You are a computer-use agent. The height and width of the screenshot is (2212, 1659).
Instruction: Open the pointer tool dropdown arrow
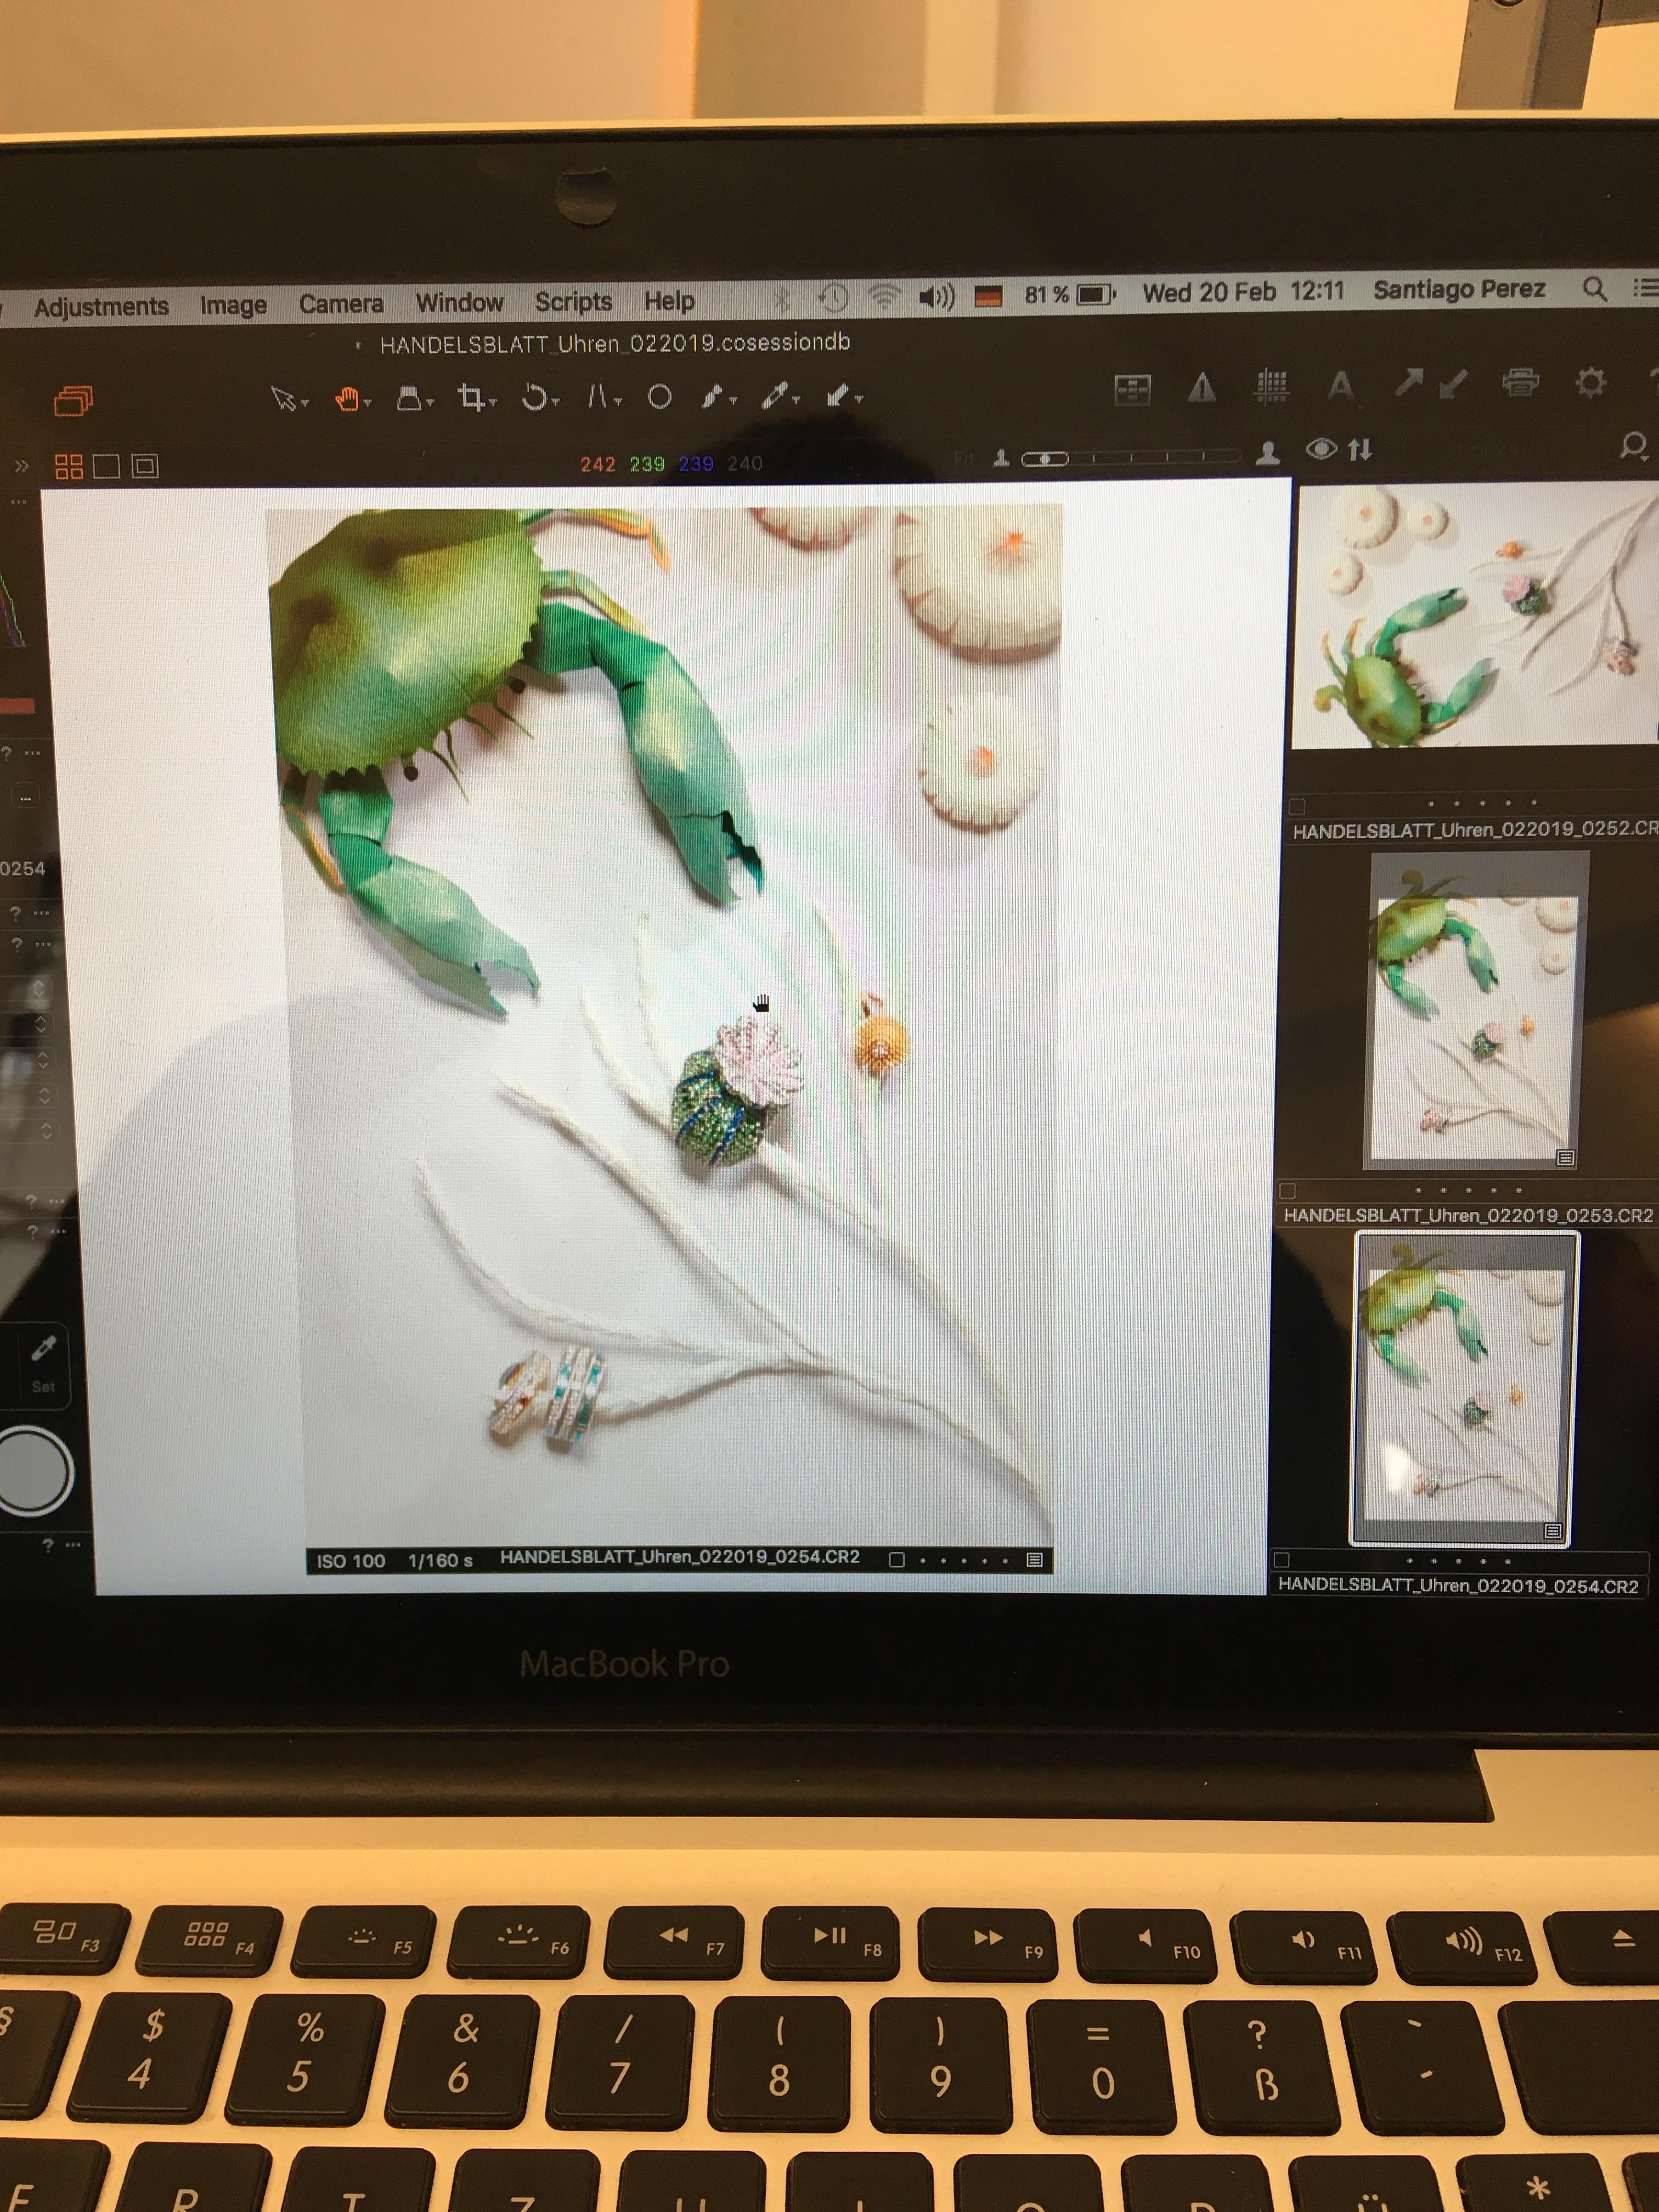click(x=304, y=403)
